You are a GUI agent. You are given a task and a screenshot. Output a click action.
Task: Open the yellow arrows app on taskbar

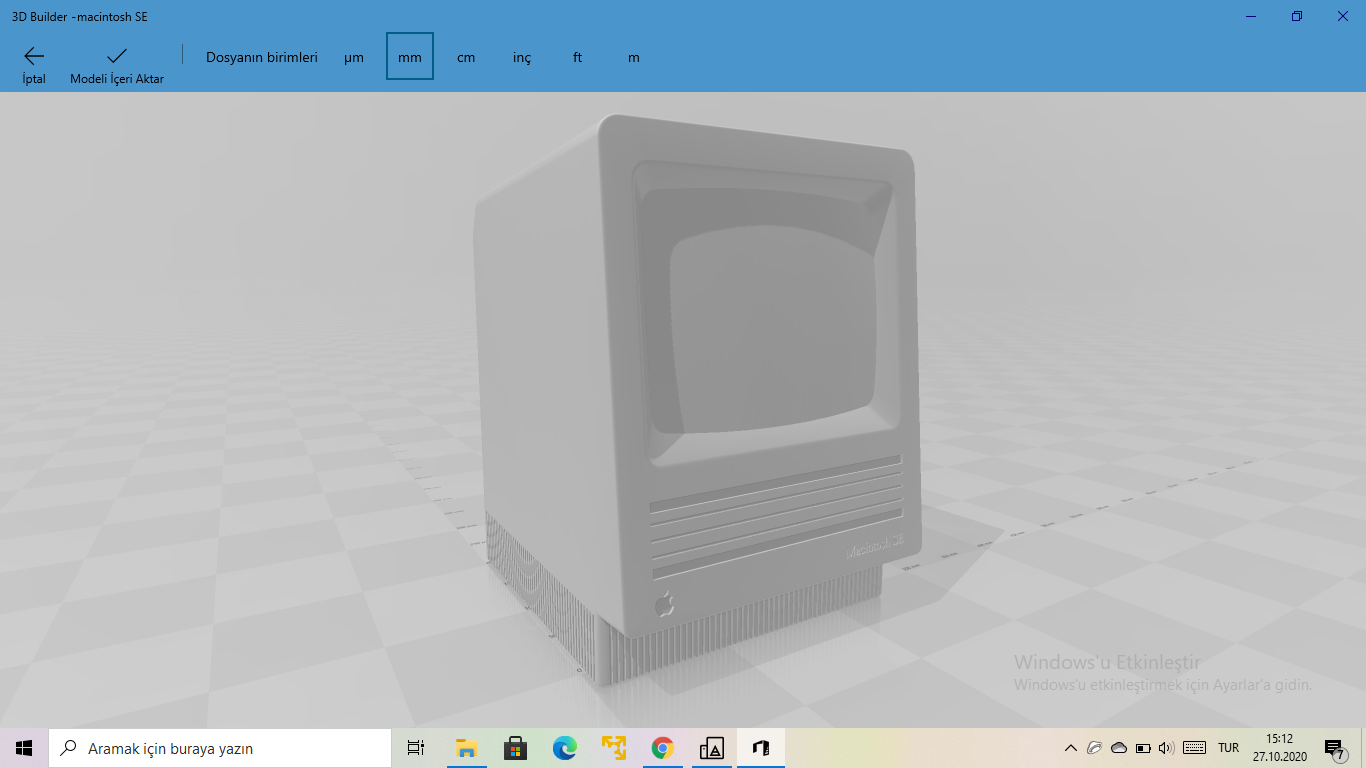click(x=613, y=748)
